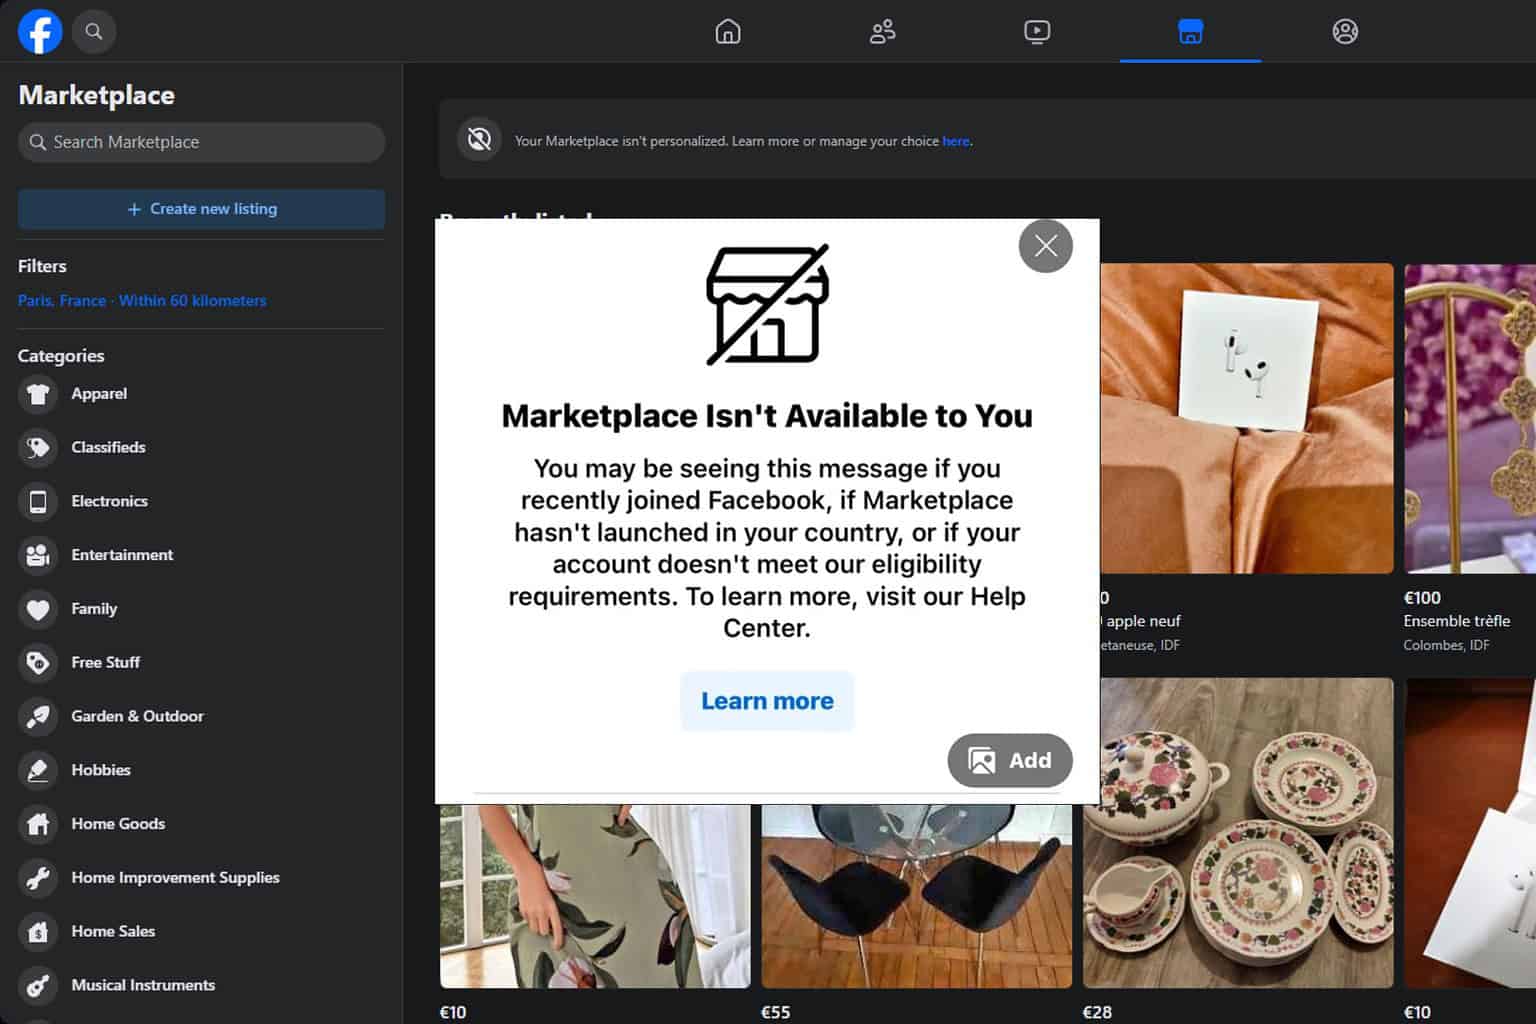Click the Apparel t-shirt icon
1536x1024 pixels.
tap(38, 394)
